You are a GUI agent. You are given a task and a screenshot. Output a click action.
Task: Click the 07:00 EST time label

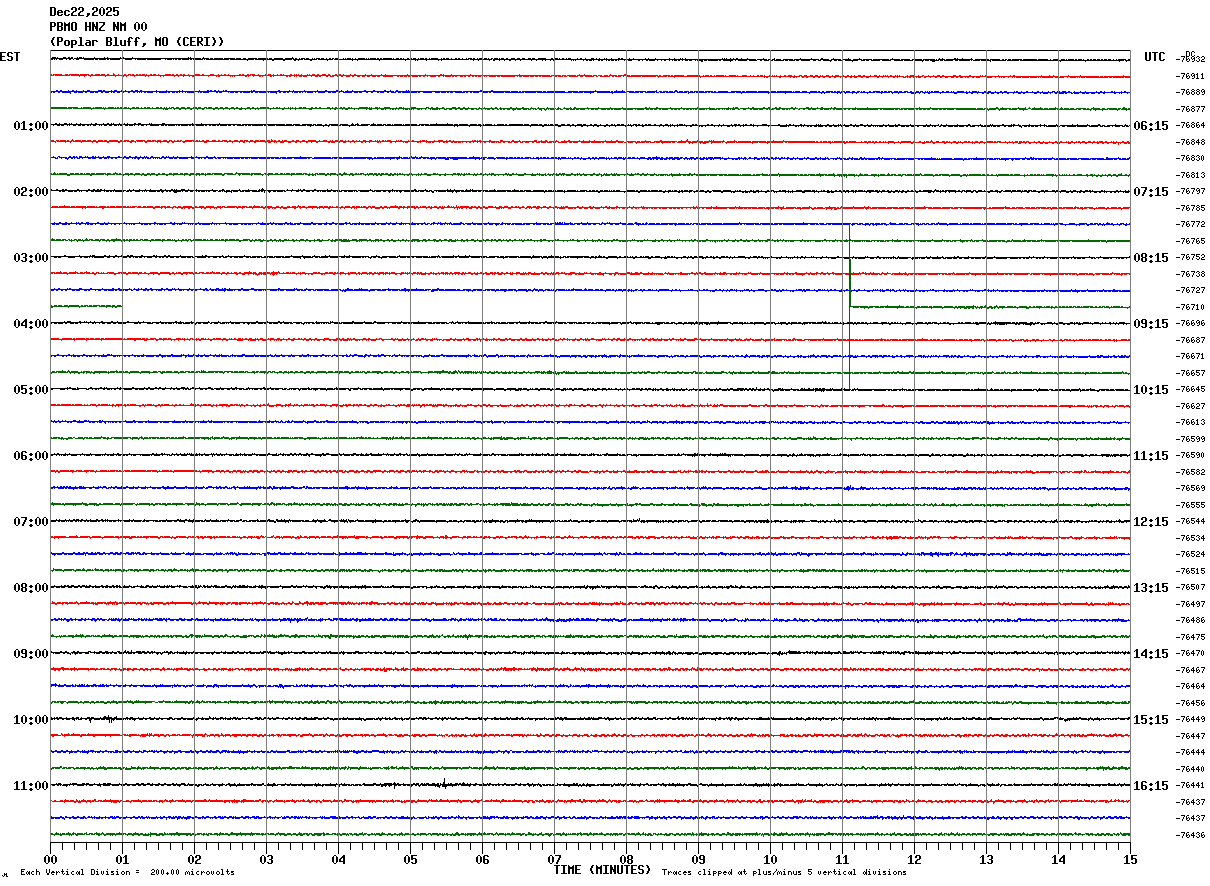pos(31,522)
